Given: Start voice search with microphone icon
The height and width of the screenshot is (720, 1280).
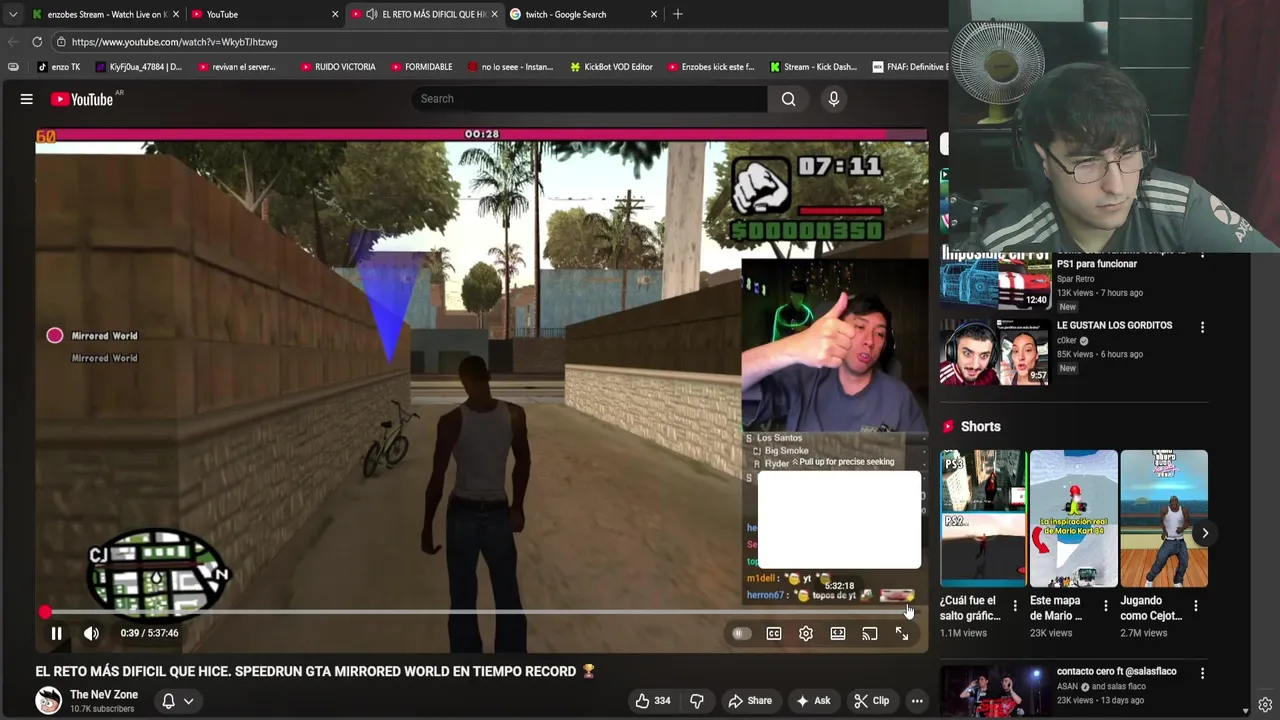Looking at the screenshot, I should (834, 99).
